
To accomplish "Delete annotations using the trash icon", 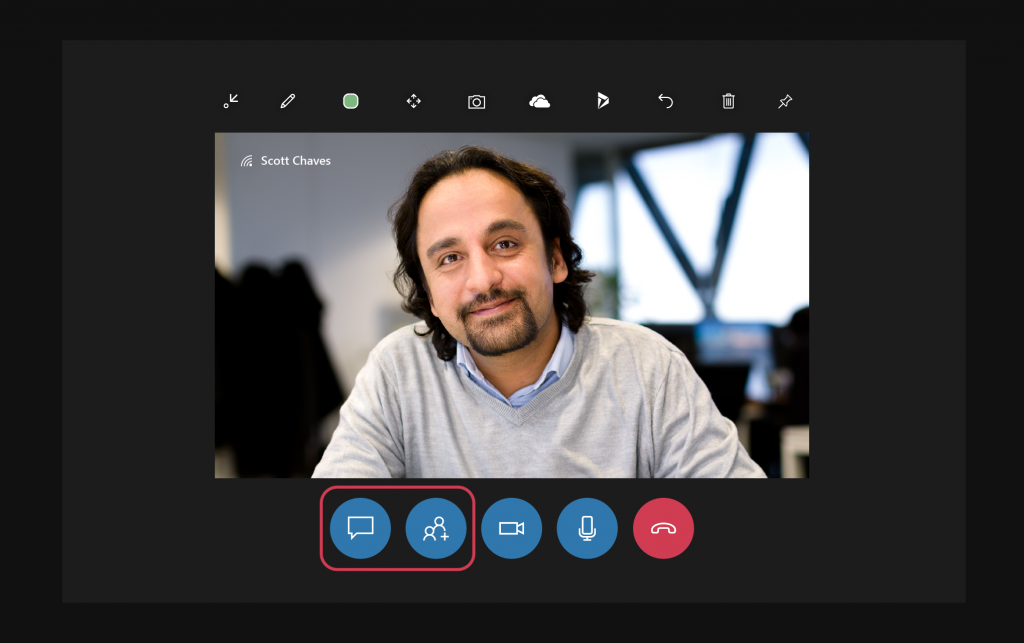I will tap(728, 101).
